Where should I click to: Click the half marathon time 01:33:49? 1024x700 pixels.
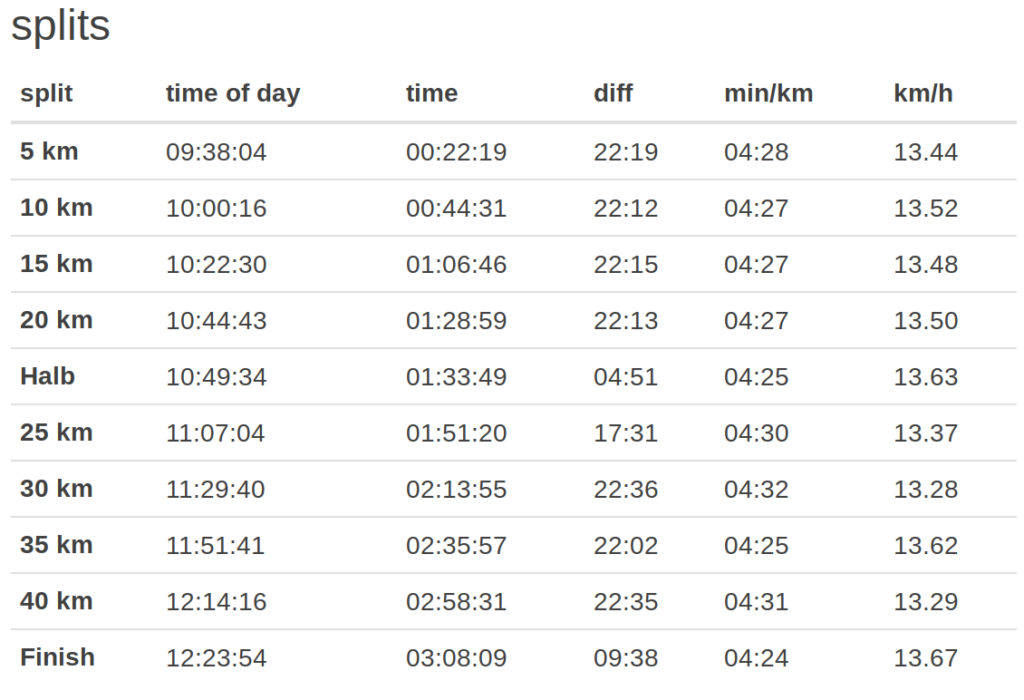coord(456,378)
